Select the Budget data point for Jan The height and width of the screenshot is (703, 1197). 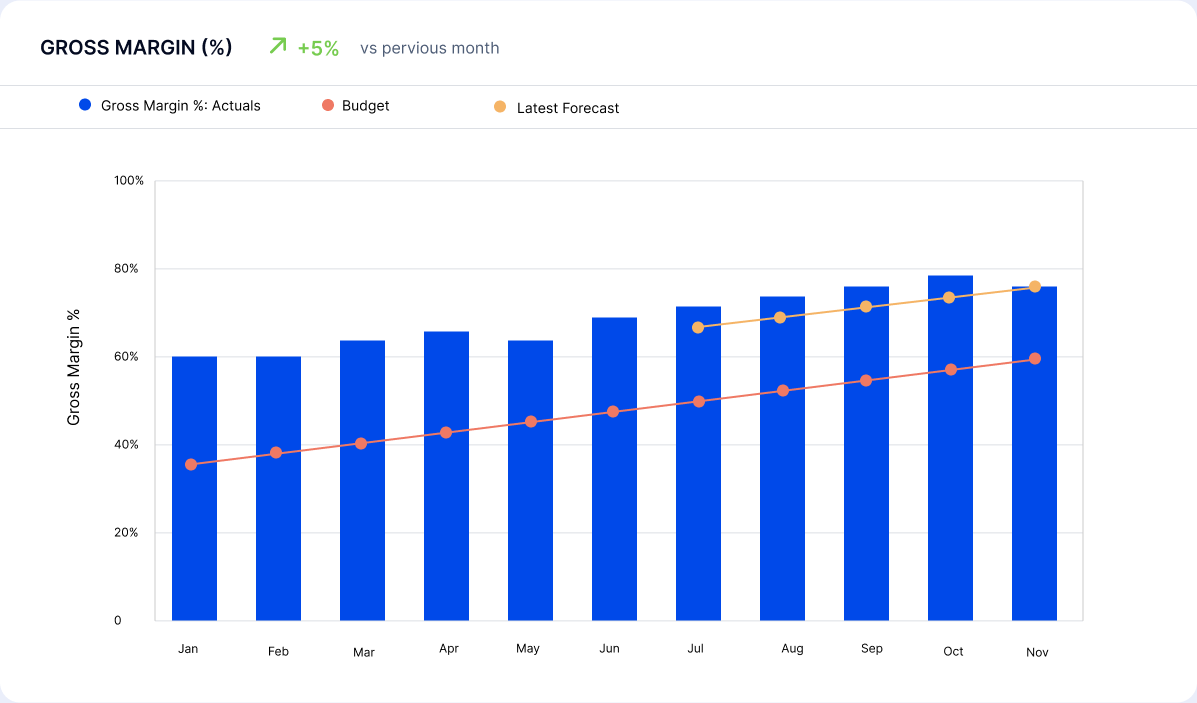[190, 465]
